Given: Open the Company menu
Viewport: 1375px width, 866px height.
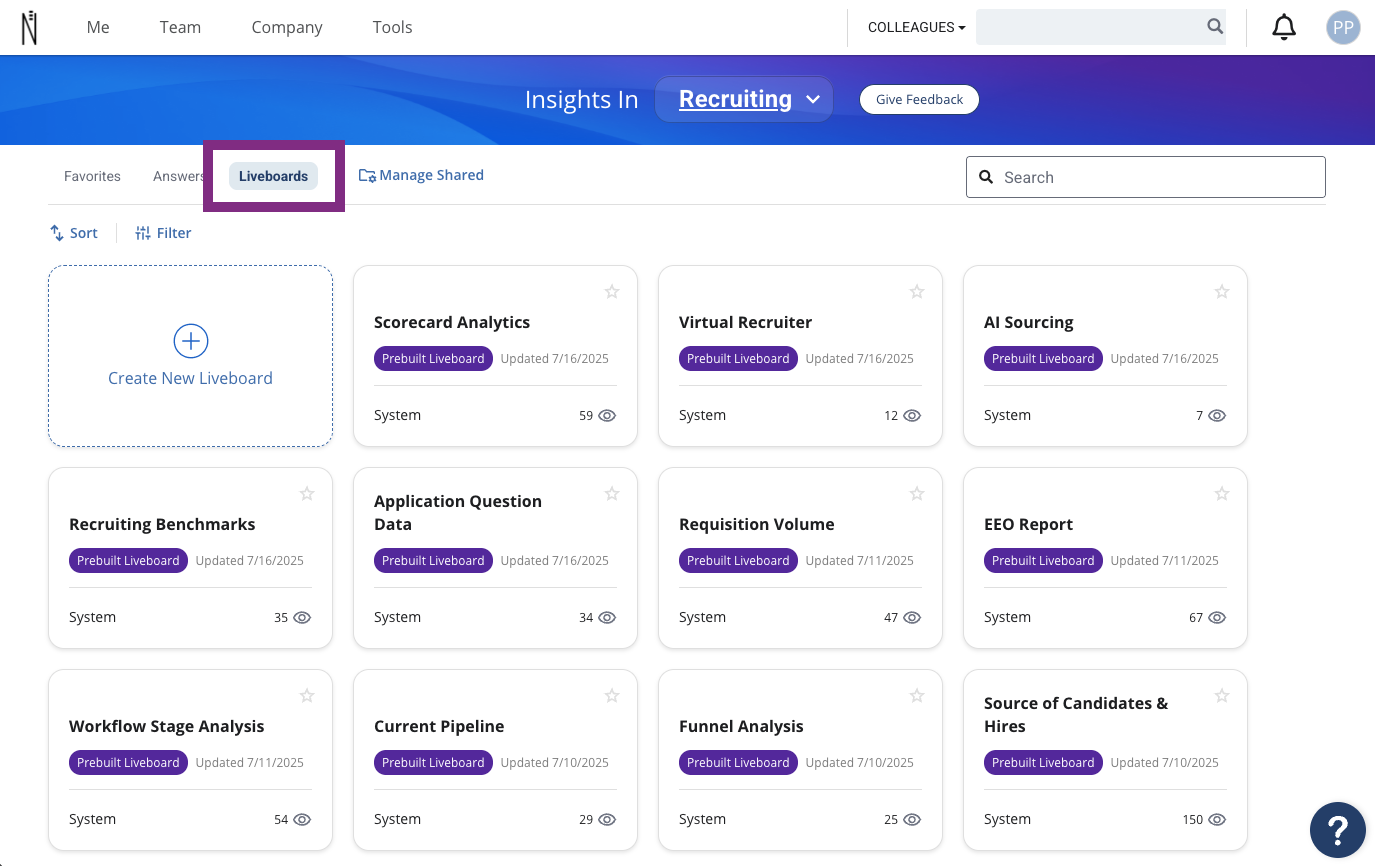Looking at the screenshot, I should pyautogui.click(x=287, y=28).
